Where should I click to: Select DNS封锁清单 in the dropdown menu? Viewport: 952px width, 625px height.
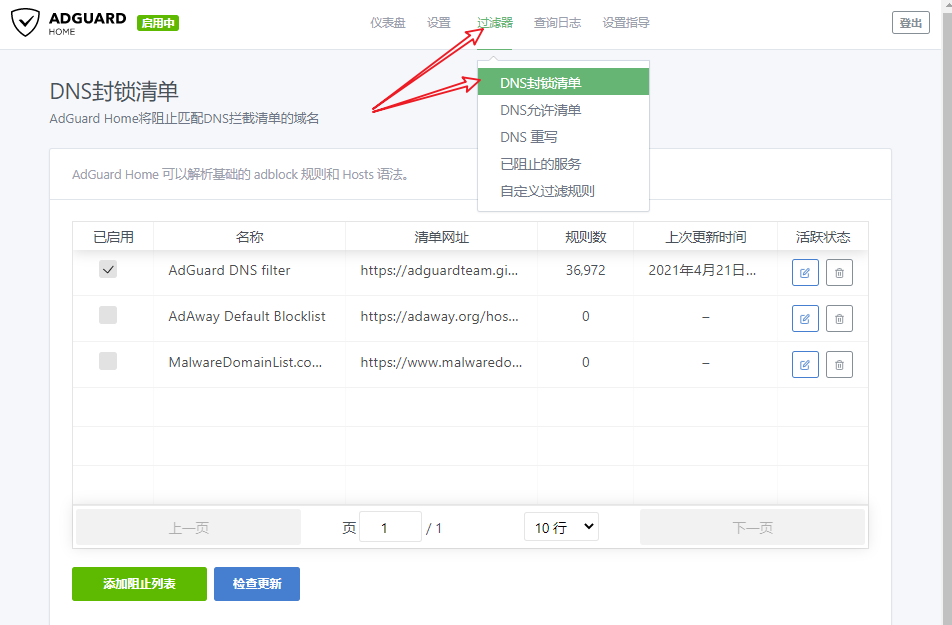(x=563, y=82)
